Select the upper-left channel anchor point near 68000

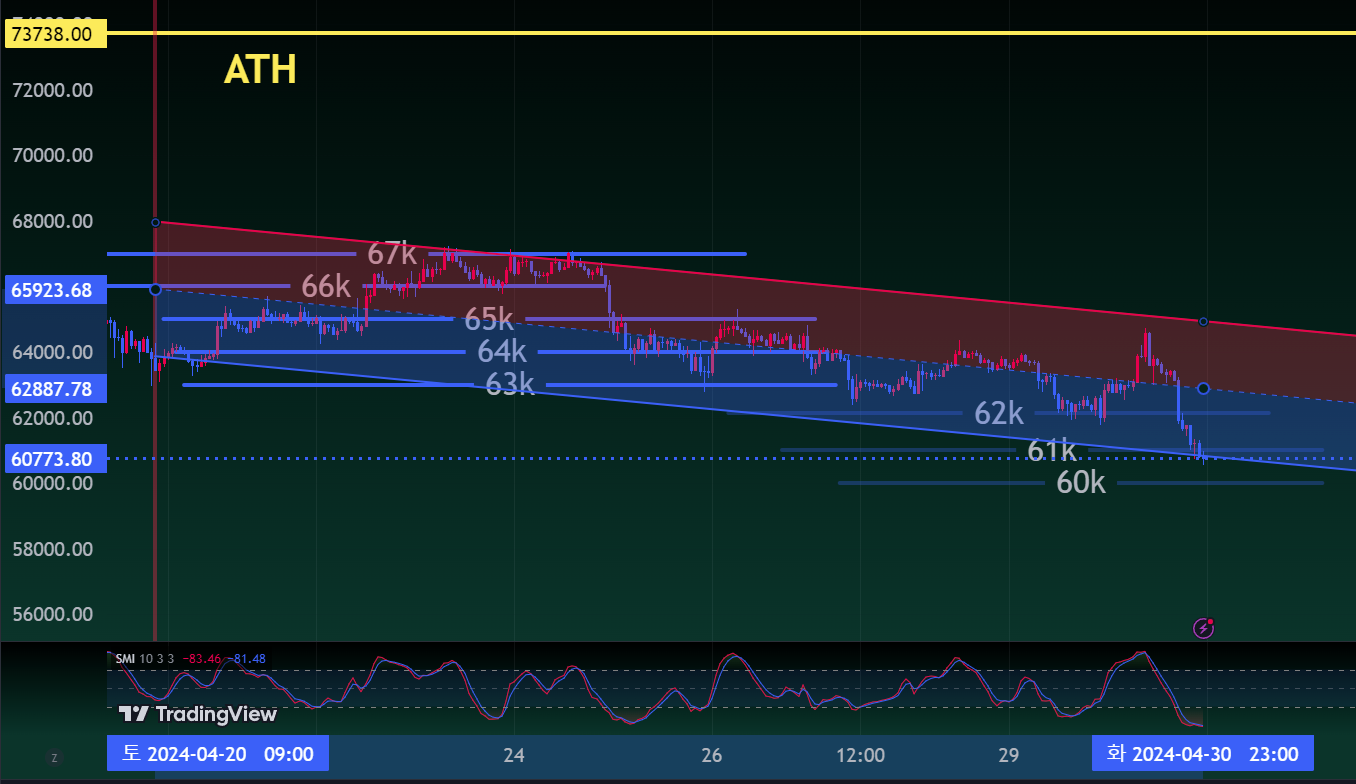pyautogui.click(x=155, y=222)
